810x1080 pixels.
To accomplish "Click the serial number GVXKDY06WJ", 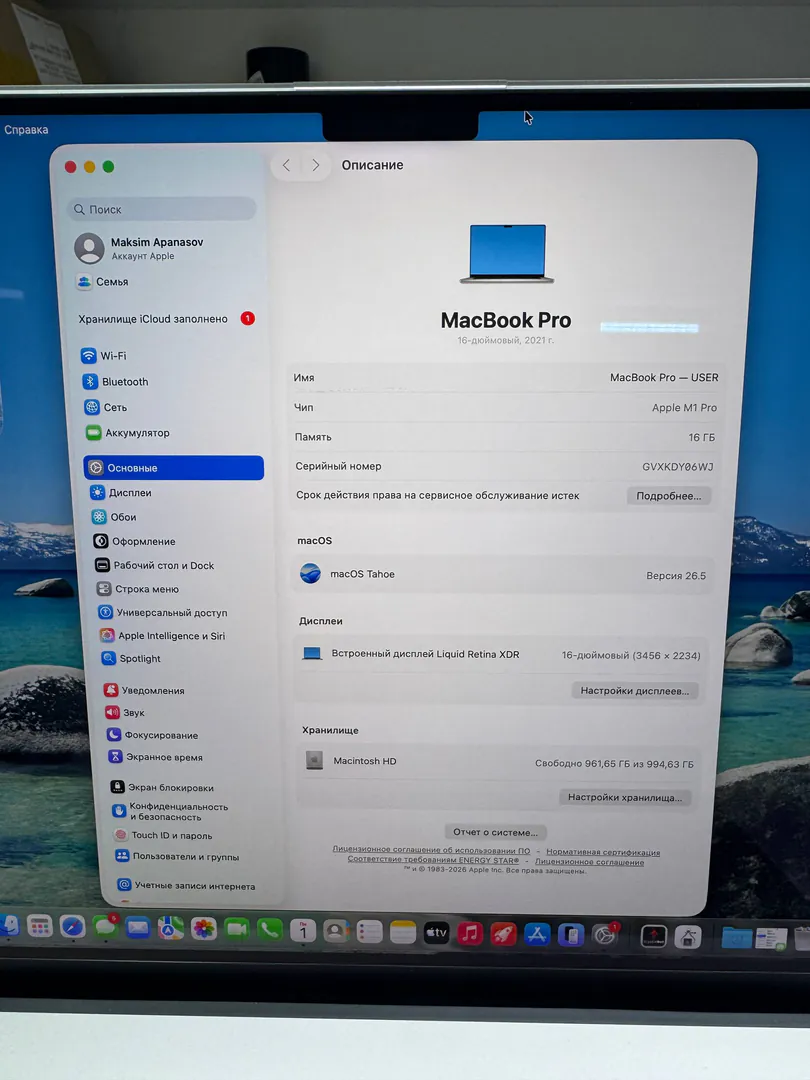I will click(x=678, y=467).
